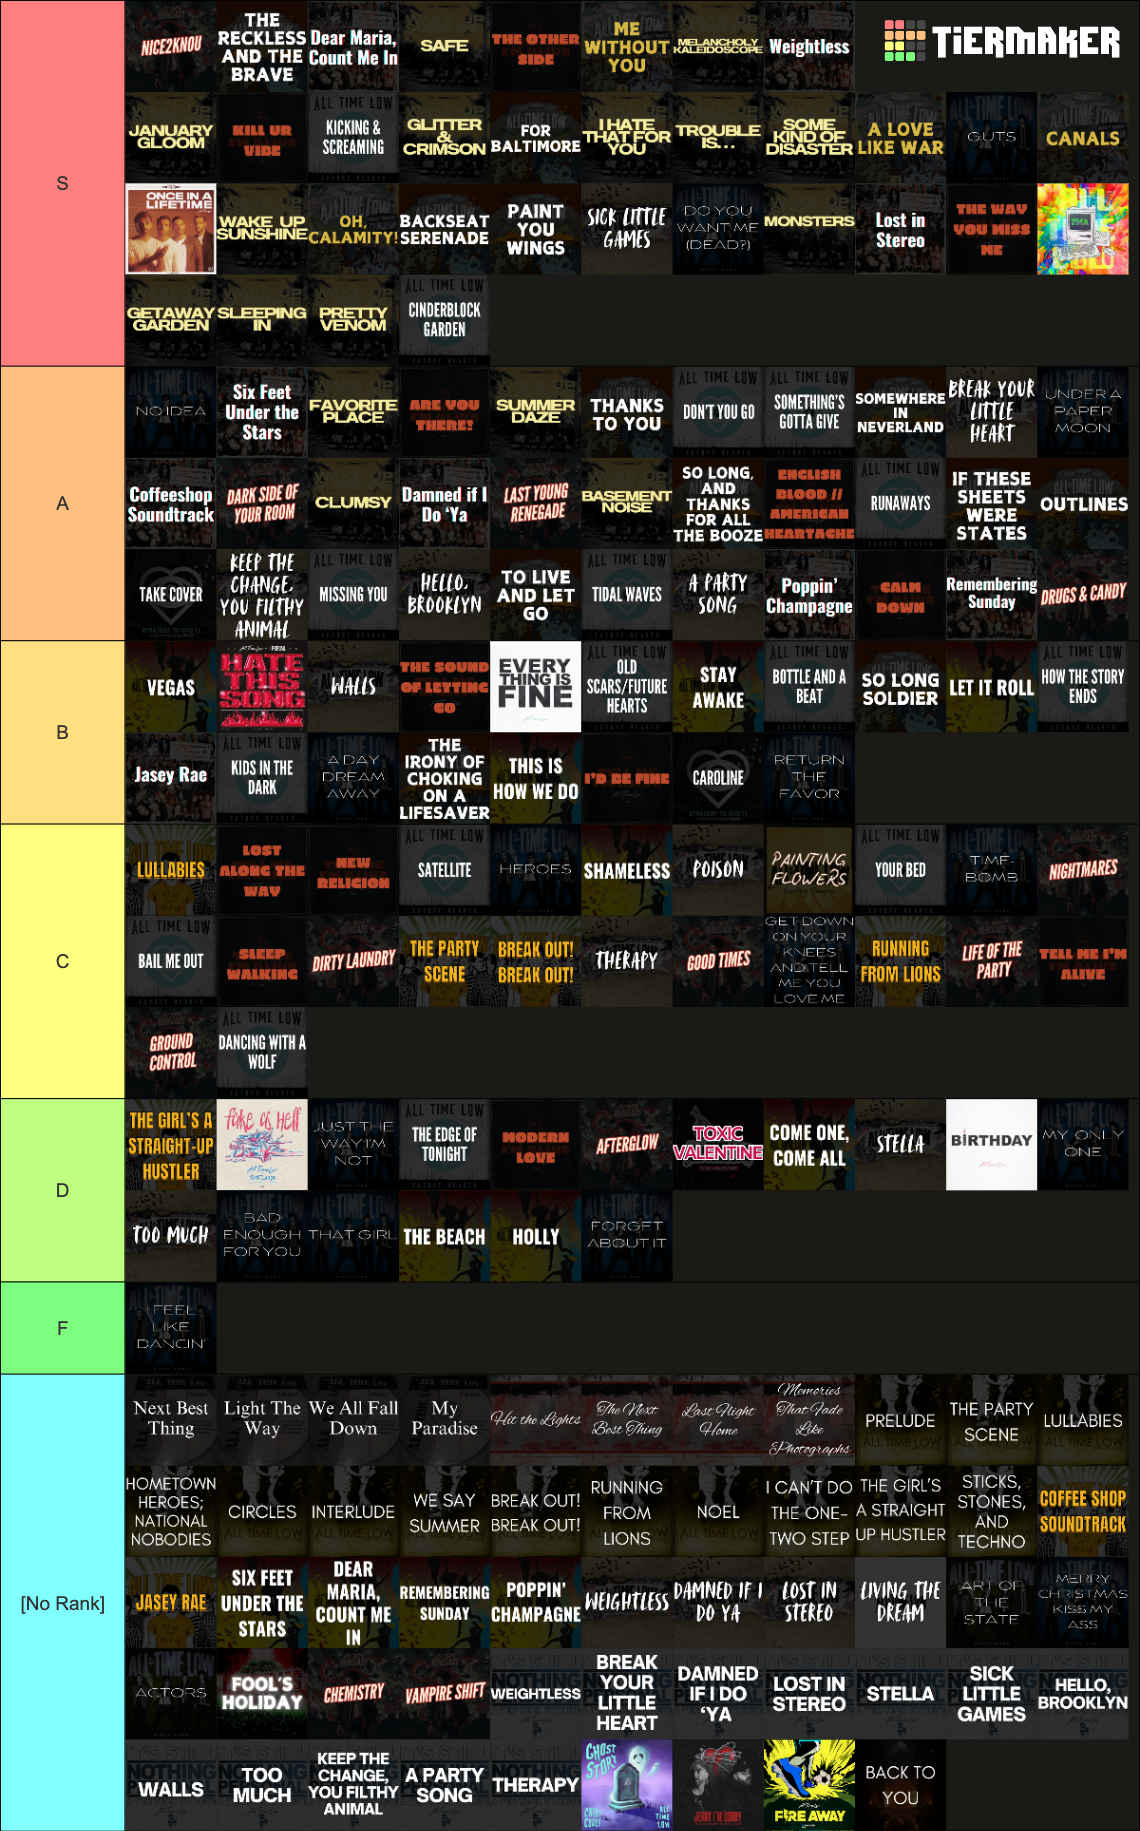Pick The Reckless and the Brave tile
The width and height of the screenshot is (1140, 1831).
(x=262, y=46)
